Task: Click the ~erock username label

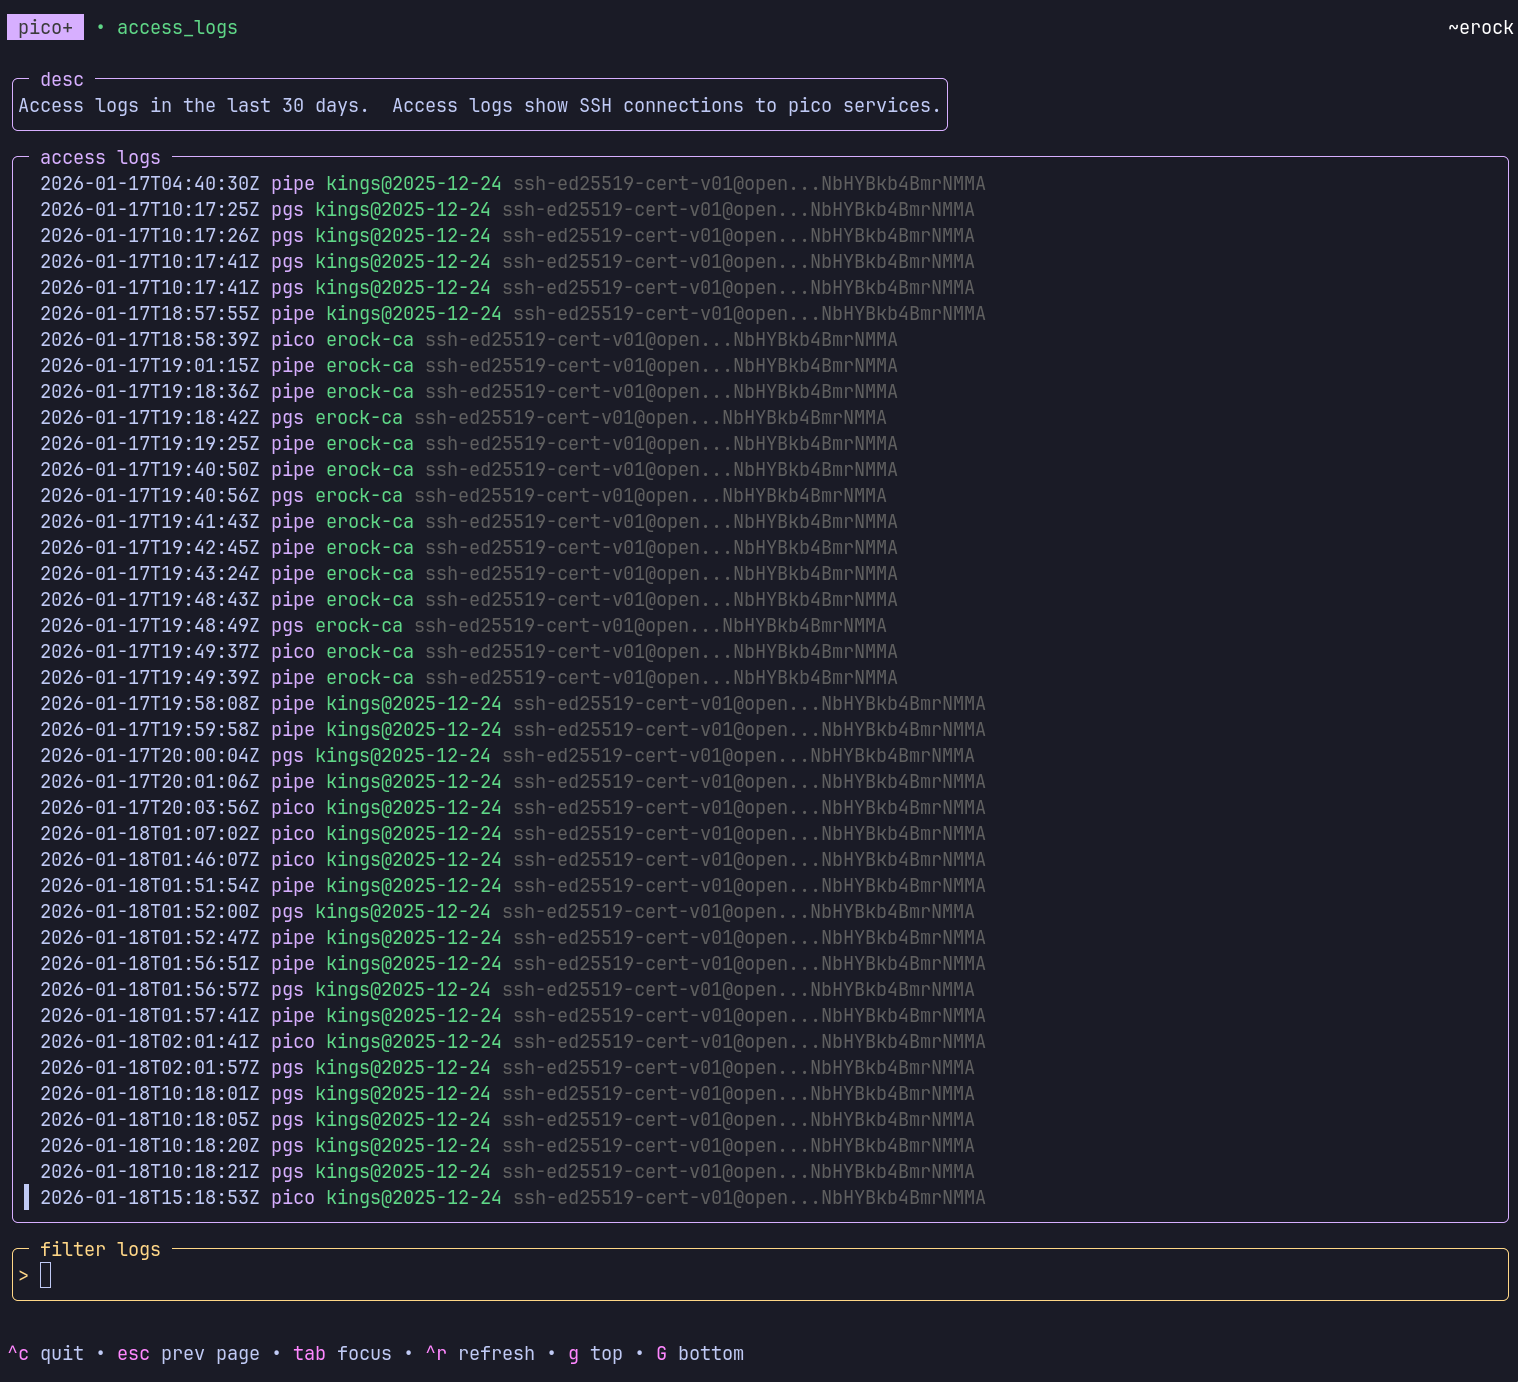Action: 1480,28
